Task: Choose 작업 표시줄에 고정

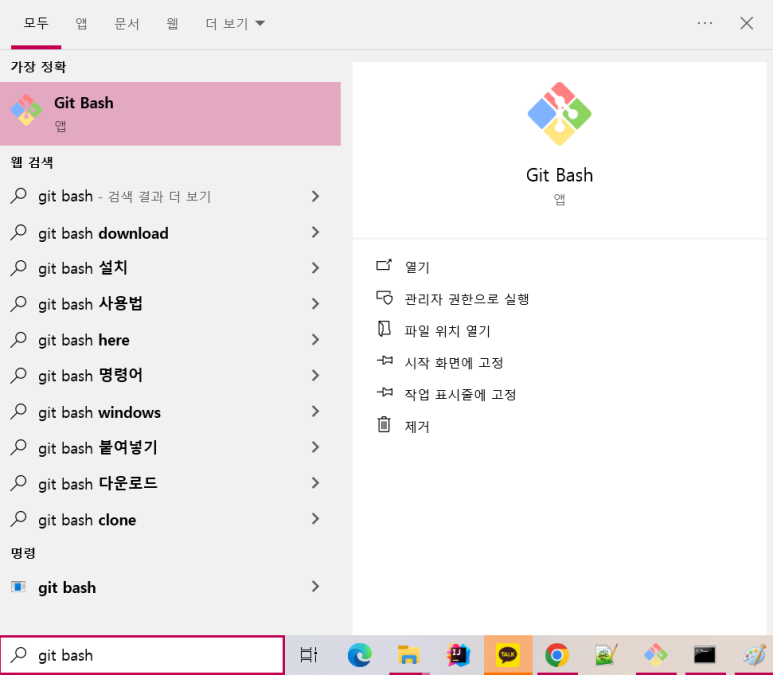Action: pos(460,394)
